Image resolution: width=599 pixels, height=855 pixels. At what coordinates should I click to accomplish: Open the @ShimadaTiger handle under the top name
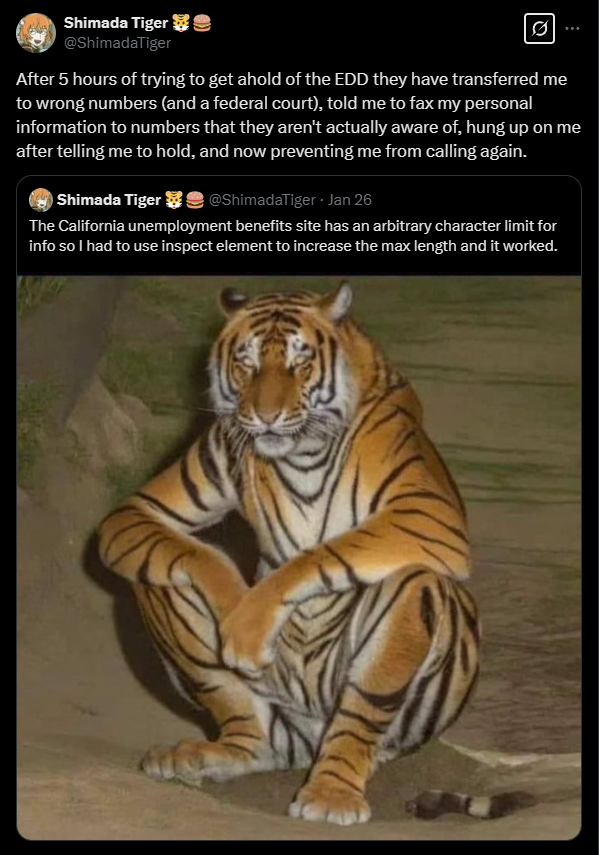pyautogui.click(x=117, y=43)
